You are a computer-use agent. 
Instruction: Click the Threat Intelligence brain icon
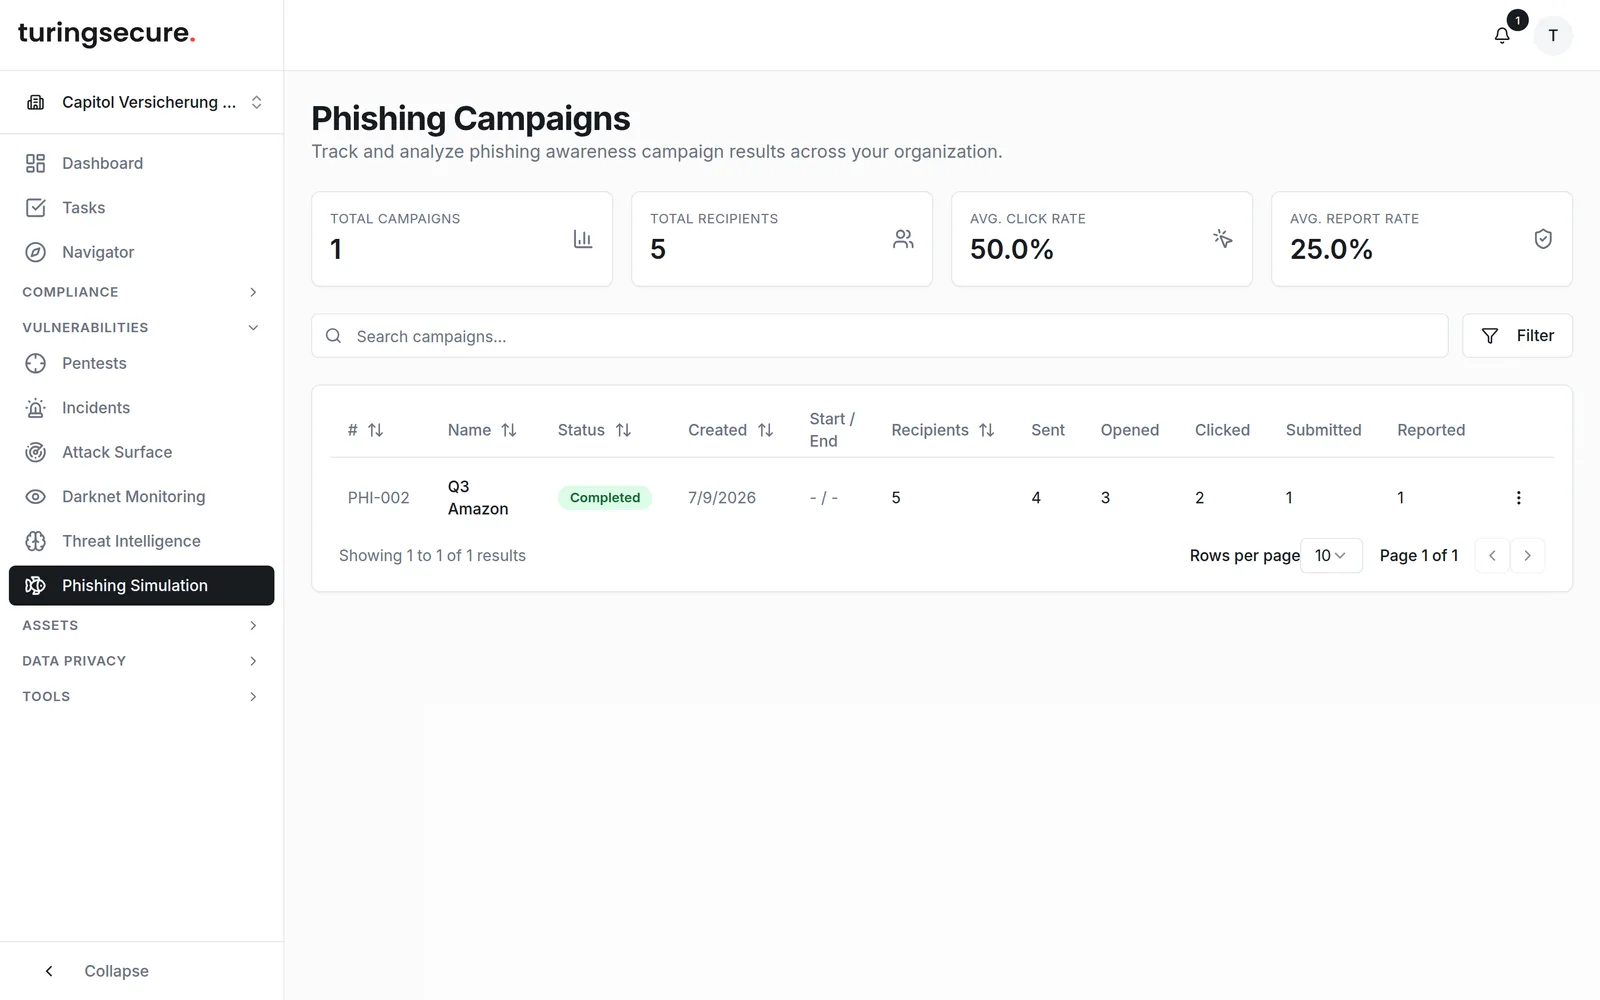[x=36, y=541]
